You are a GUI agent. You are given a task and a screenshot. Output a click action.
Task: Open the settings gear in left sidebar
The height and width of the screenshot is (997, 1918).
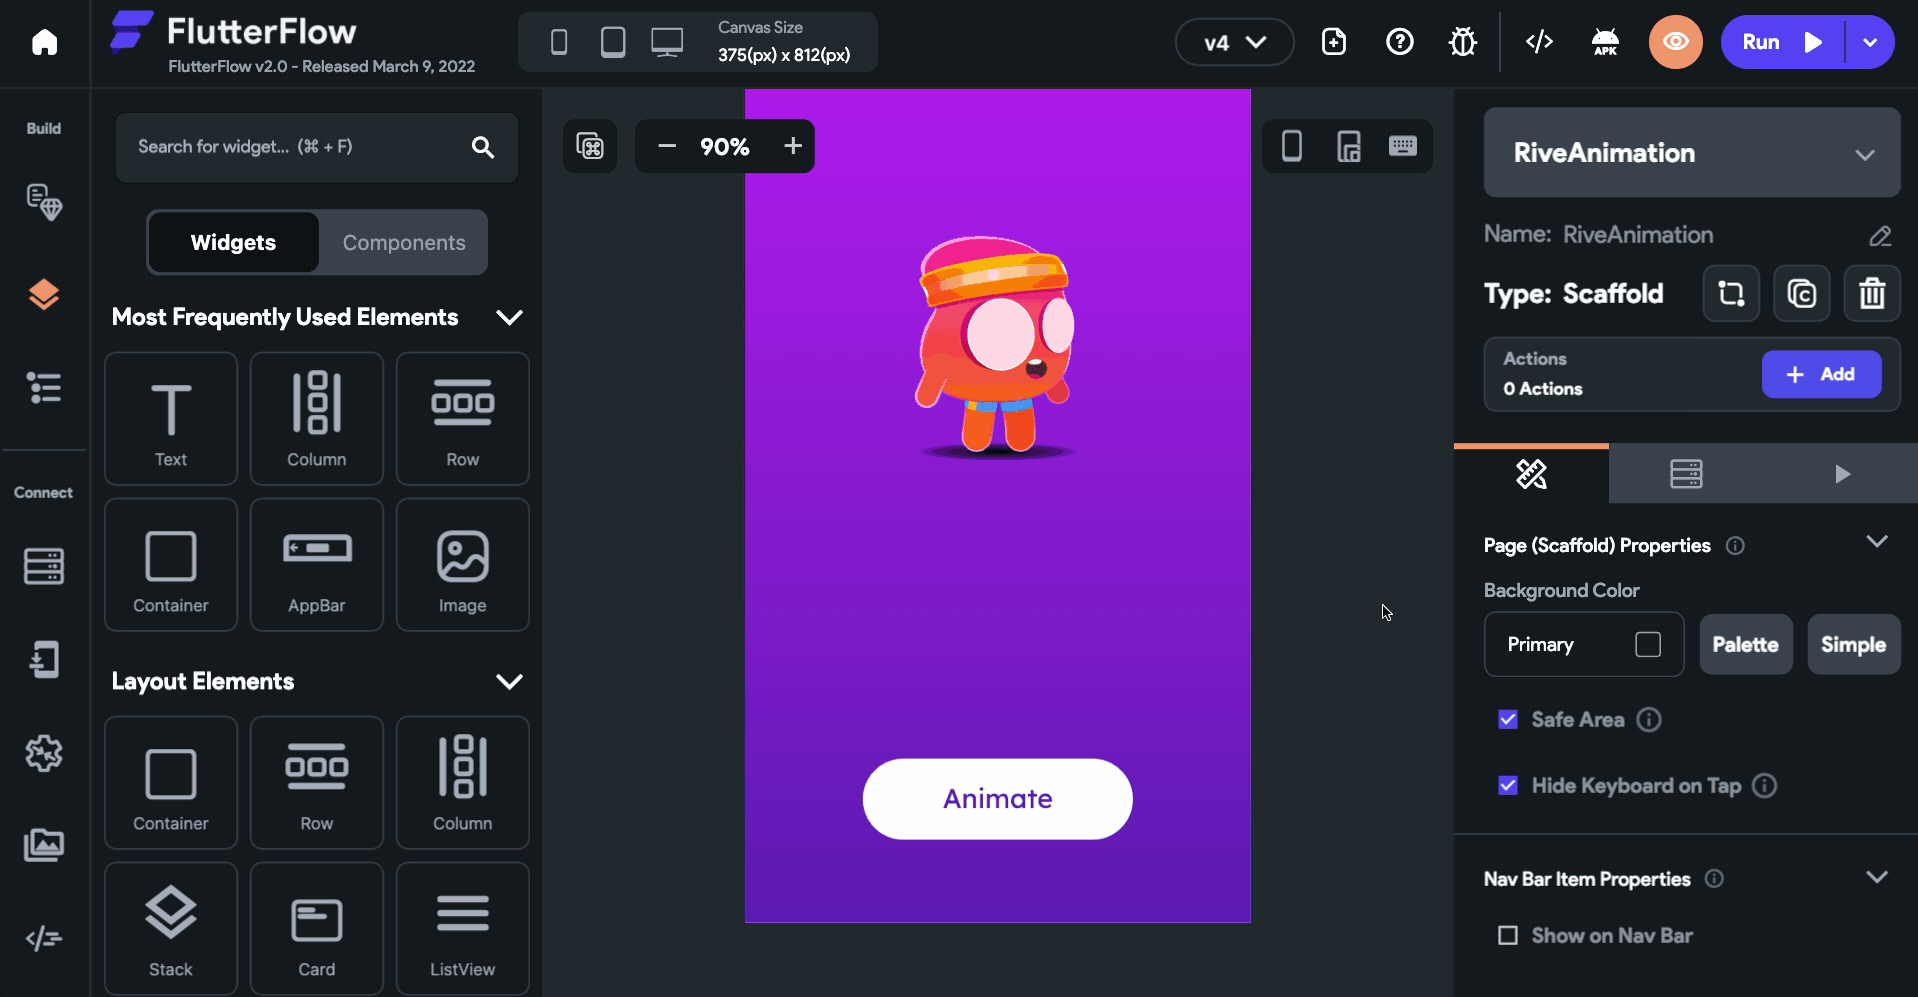coord(44,754)
